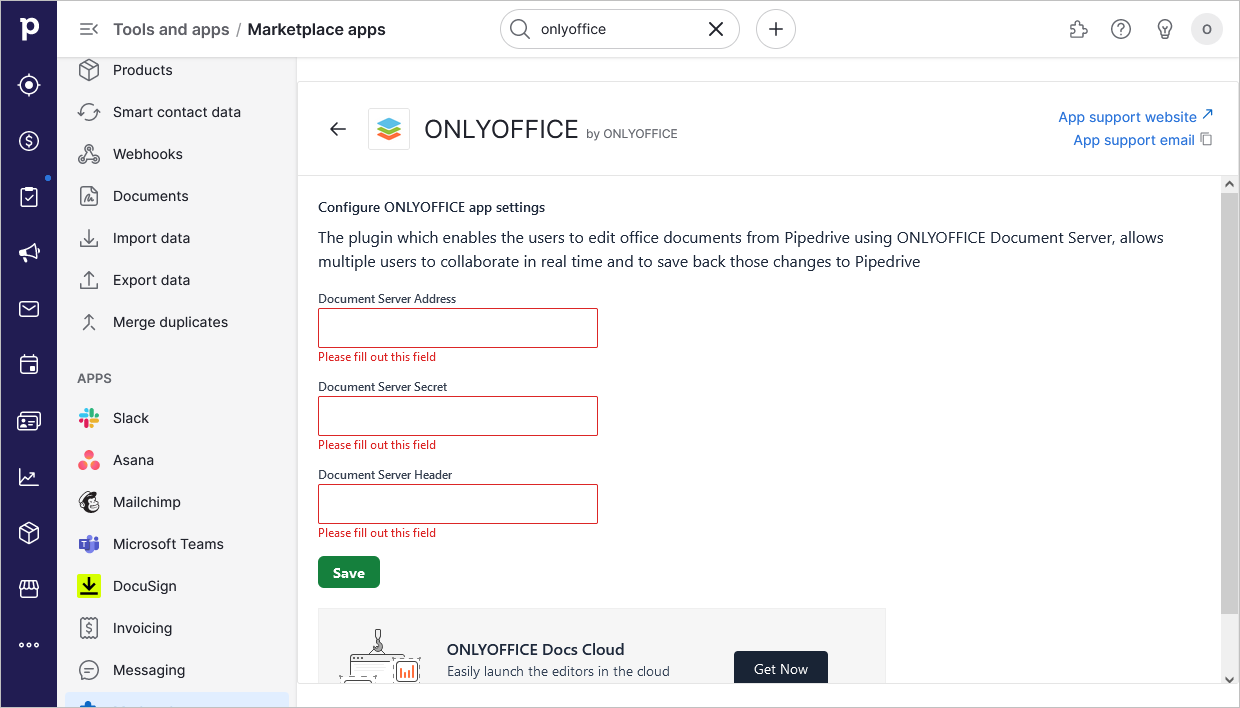Viewport: 1240px width, 708px height.
Task: Go back using the arrow above ONLYOFFICE
Action: (x=337, y=128)
